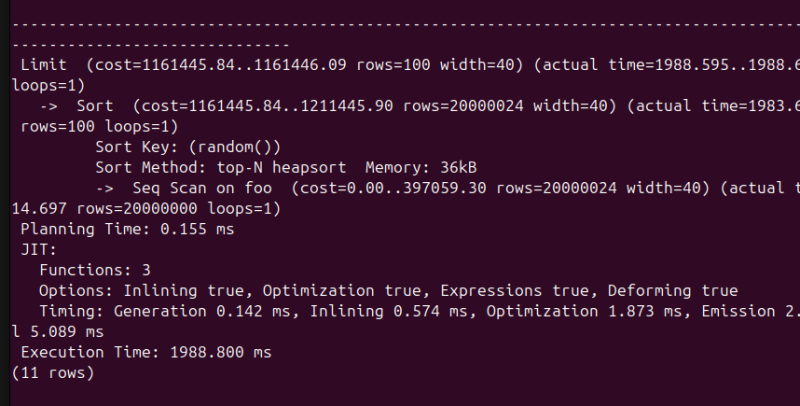Click the word Limit in the query plan

point(43,65)
